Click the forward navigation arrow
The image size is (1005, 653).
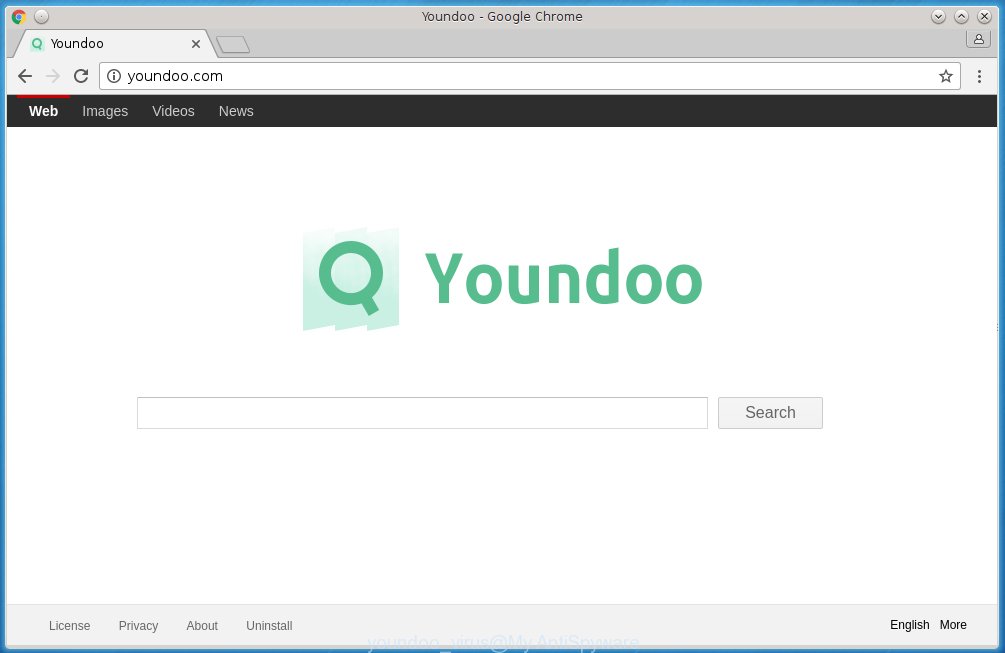53,76
